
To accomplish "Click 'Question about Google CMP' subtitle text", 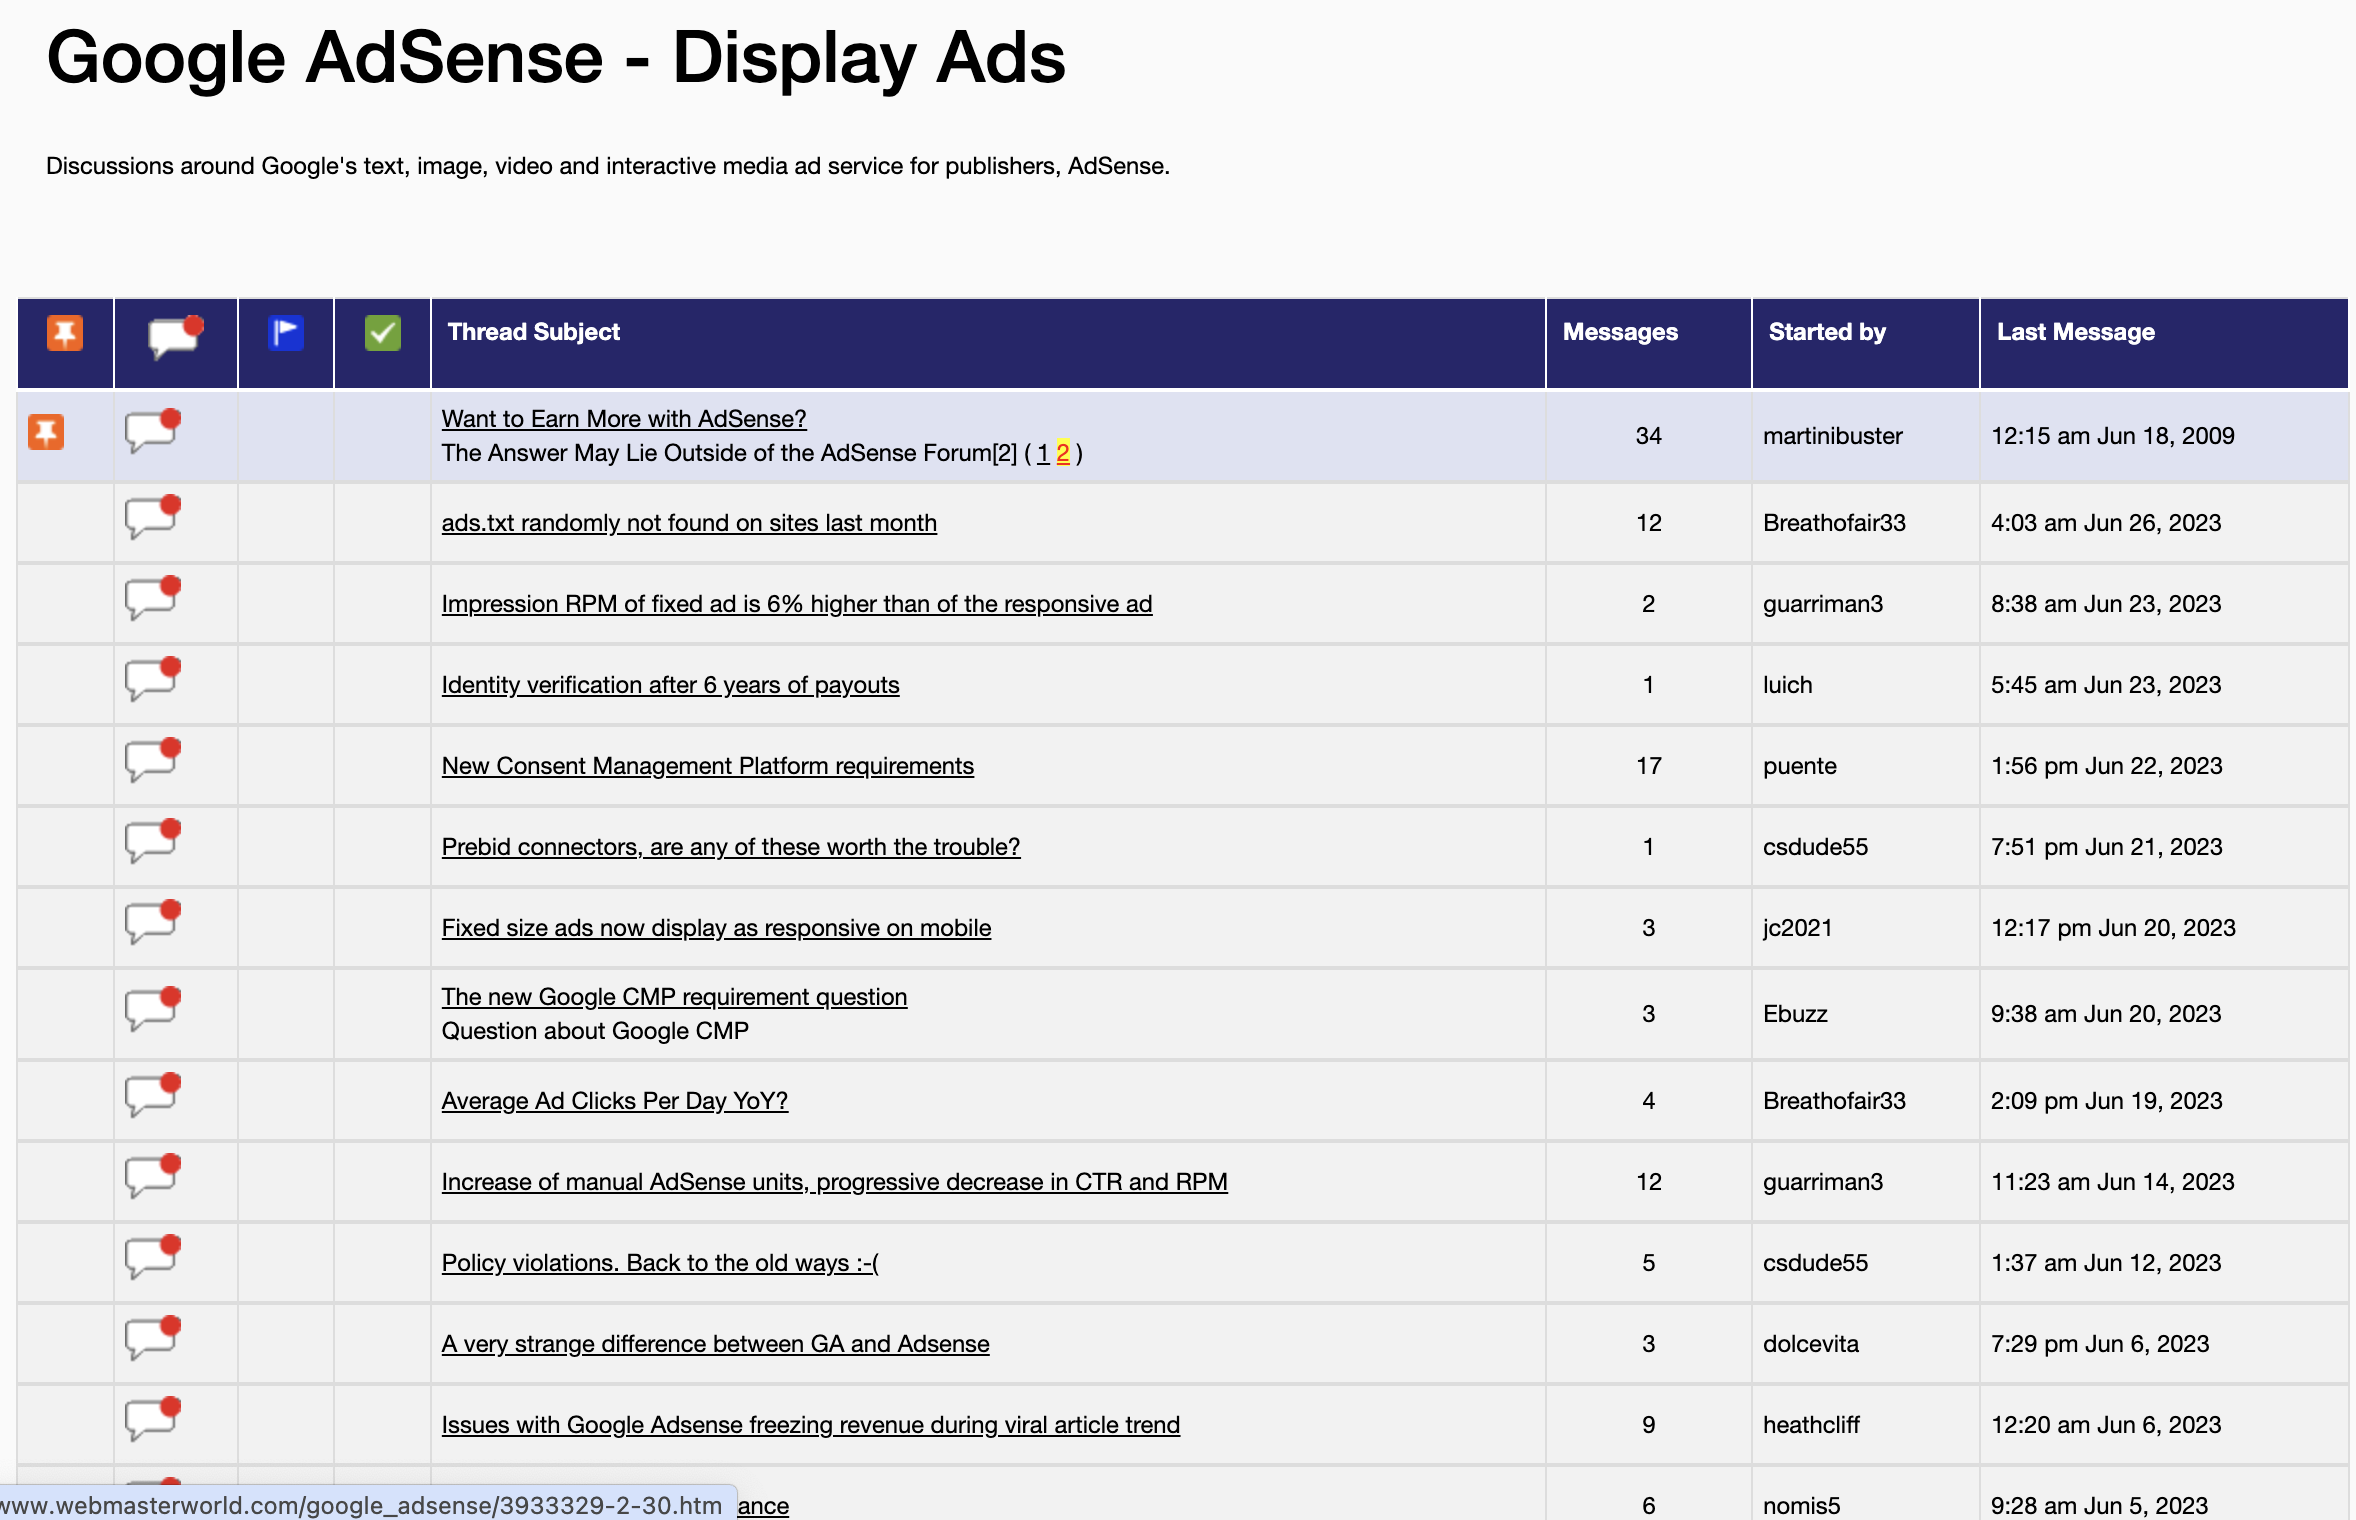I will point(595,1031).
